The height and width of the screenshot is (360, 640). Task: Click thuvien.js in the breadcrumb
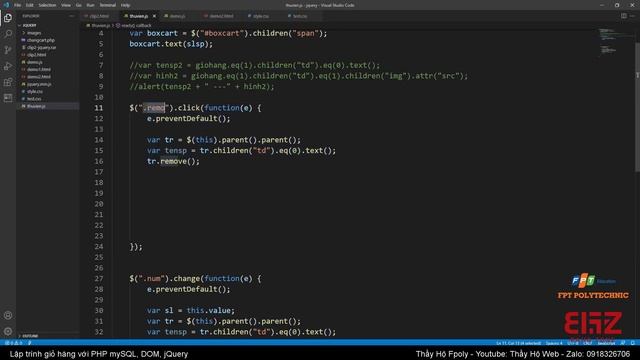pos(100,25)
